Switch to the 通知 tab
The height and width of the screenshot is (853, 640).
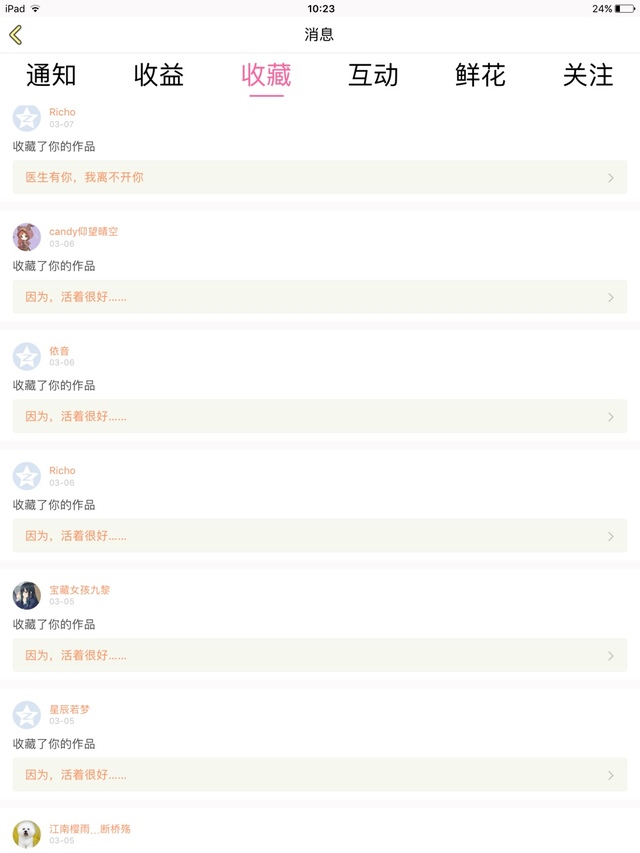pyautogui.click(x=51, y=75)
